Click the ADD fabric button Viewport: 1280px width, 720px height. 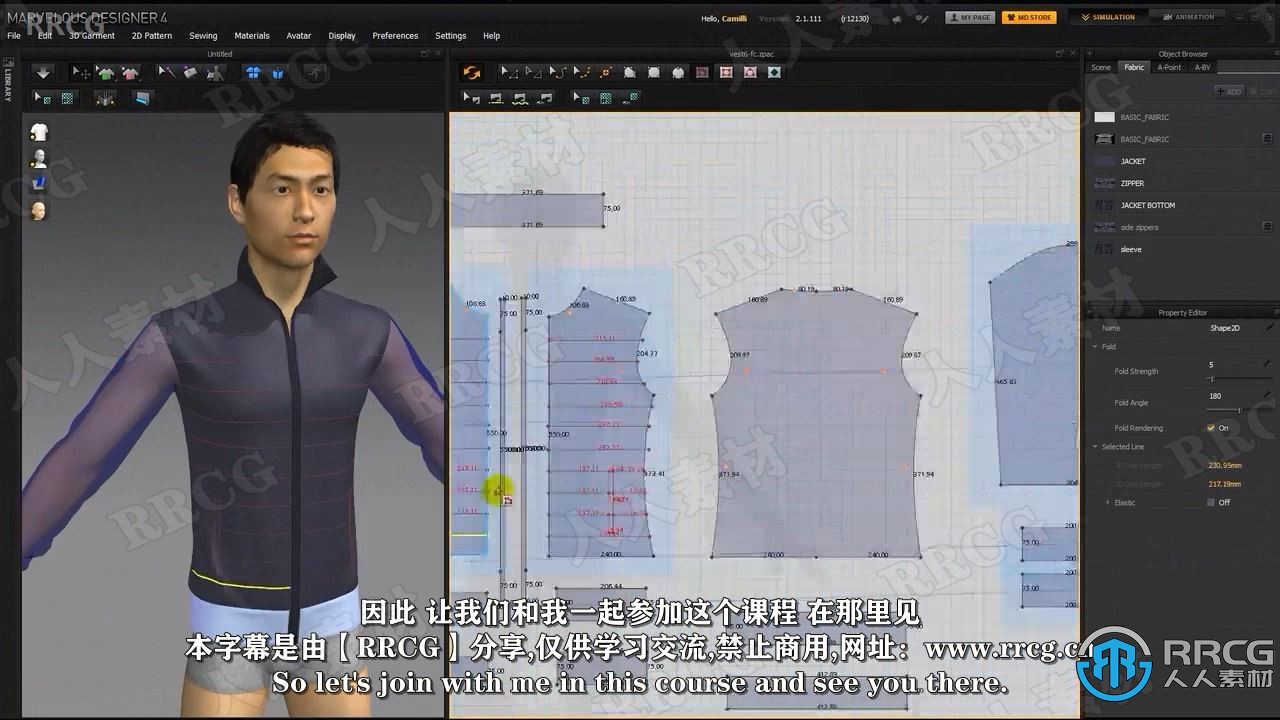coord(1229,91)
